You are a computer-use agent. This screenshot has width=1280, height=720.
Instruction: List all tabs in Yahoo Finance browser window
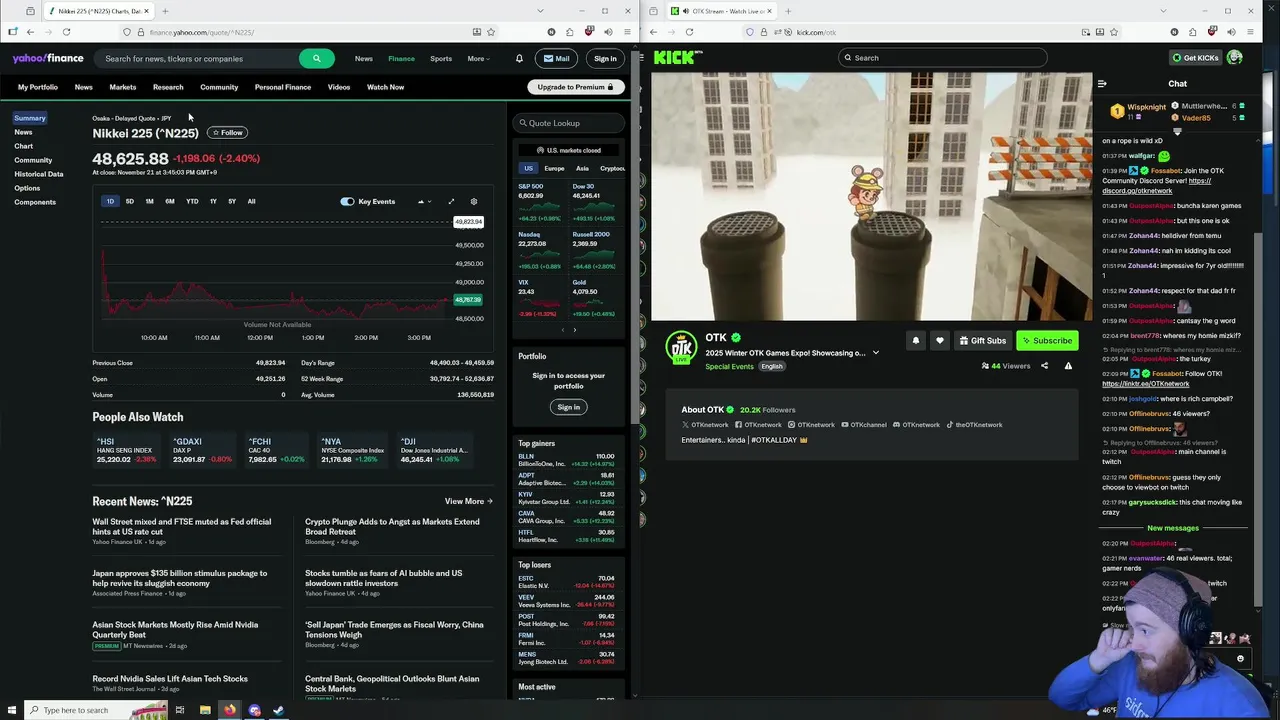540,11
